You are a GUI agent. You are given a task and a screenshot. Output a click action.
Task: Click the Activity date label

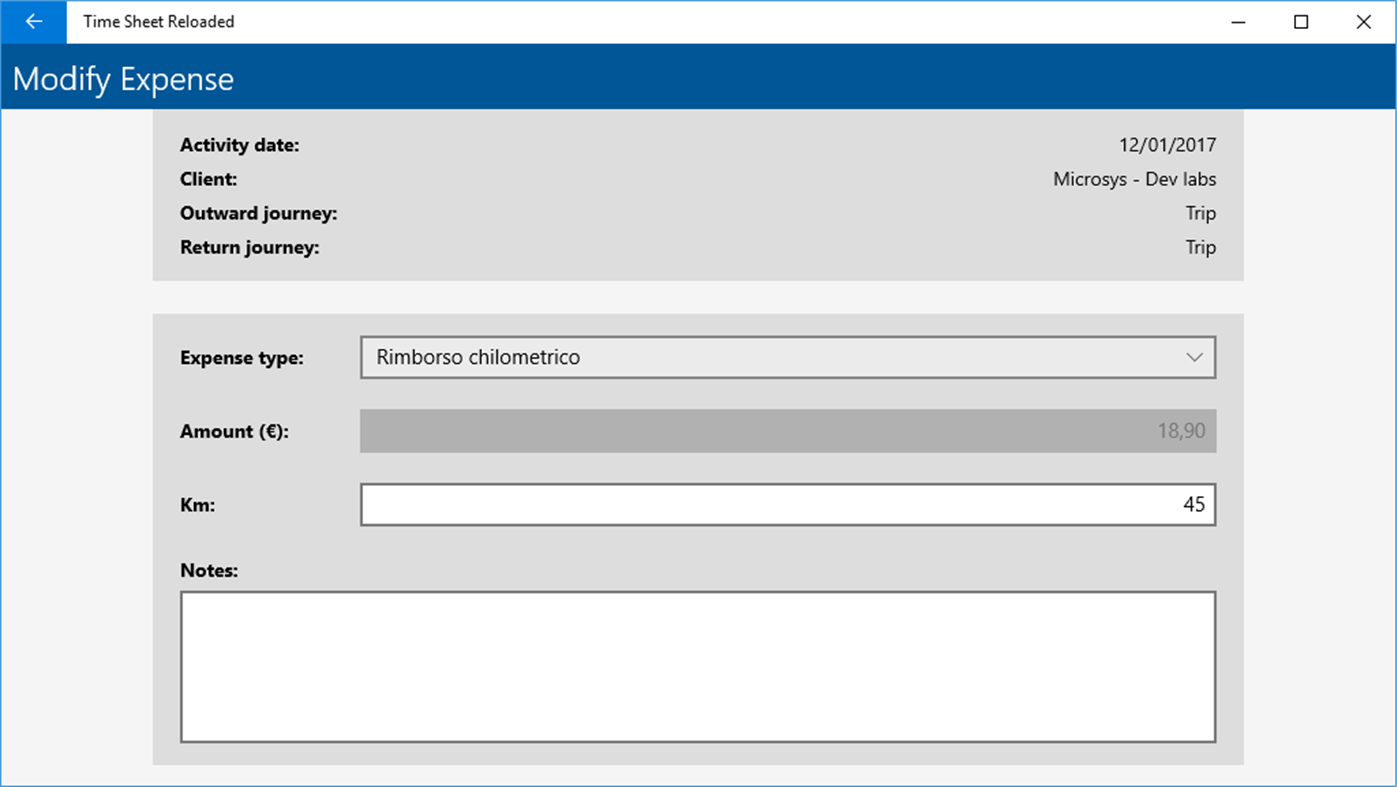(239, 145)
